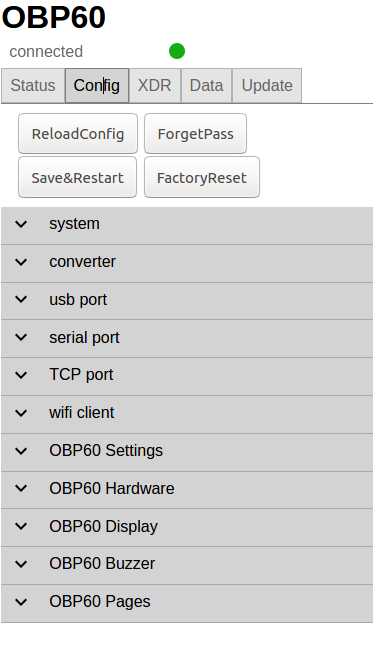Open the TCP port chevron arrow
Viewport: 375px width, 658px height.
pyautogui.click(x=21, y=375)
